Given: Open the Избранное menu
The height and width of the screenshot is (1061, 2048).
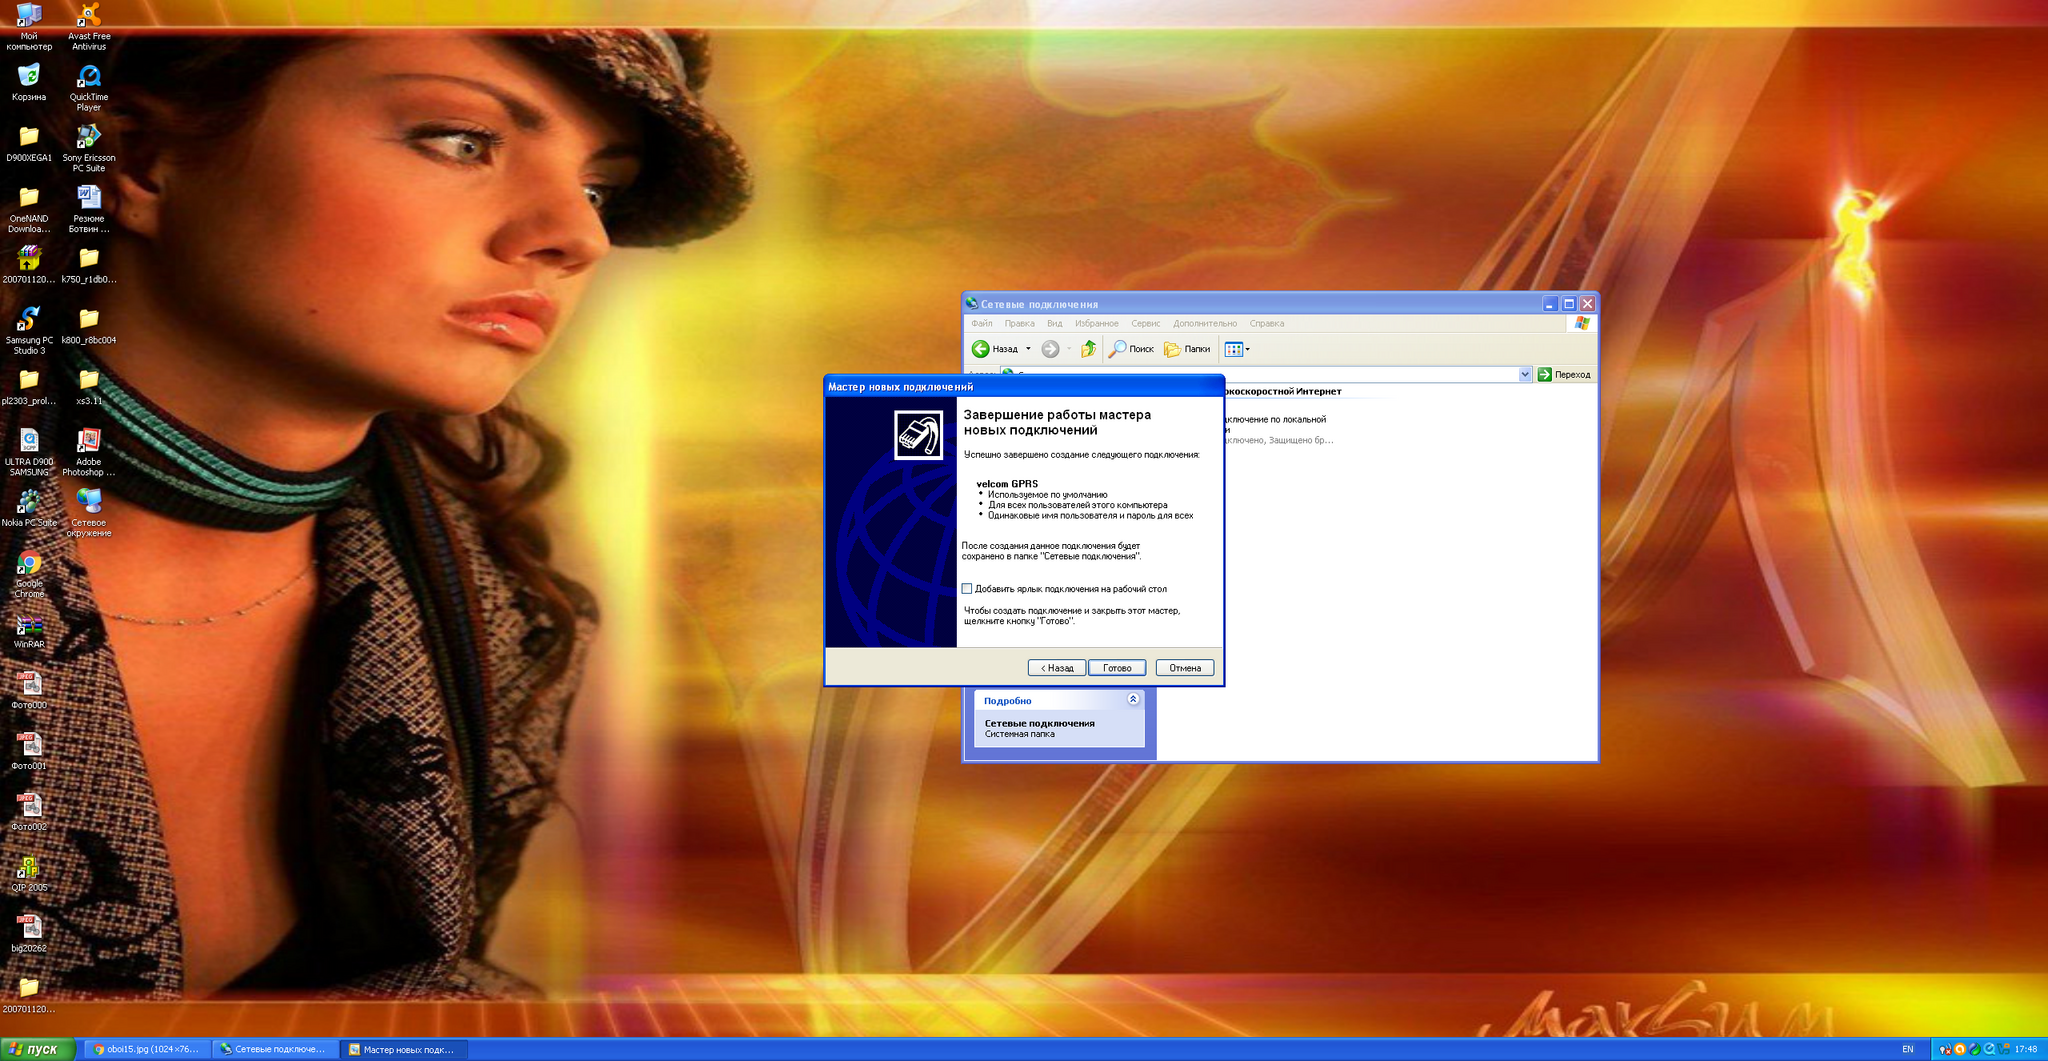Looking at the screenshot, I should tap(1096, 323).
